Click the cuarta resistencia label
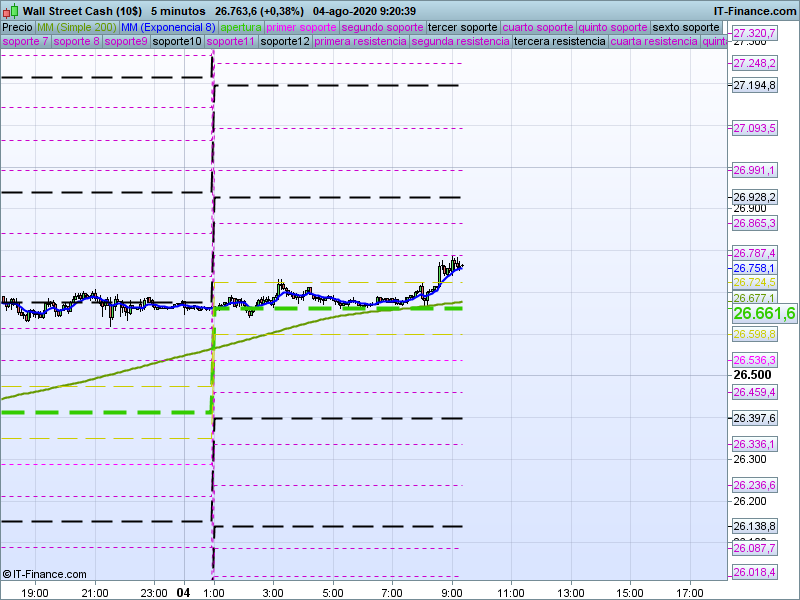The height and width of the screenshot is (600, 800). point(654,42)
